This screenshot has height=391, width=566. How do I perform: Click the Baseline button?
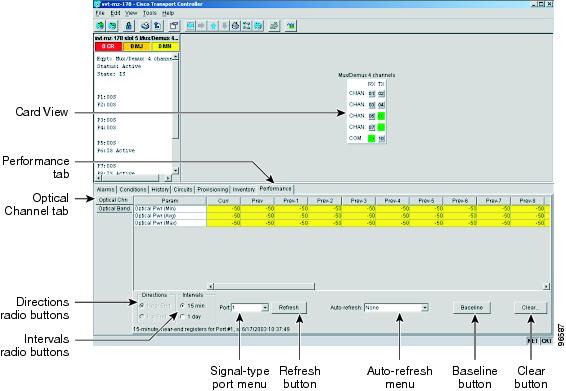[471, 308]
